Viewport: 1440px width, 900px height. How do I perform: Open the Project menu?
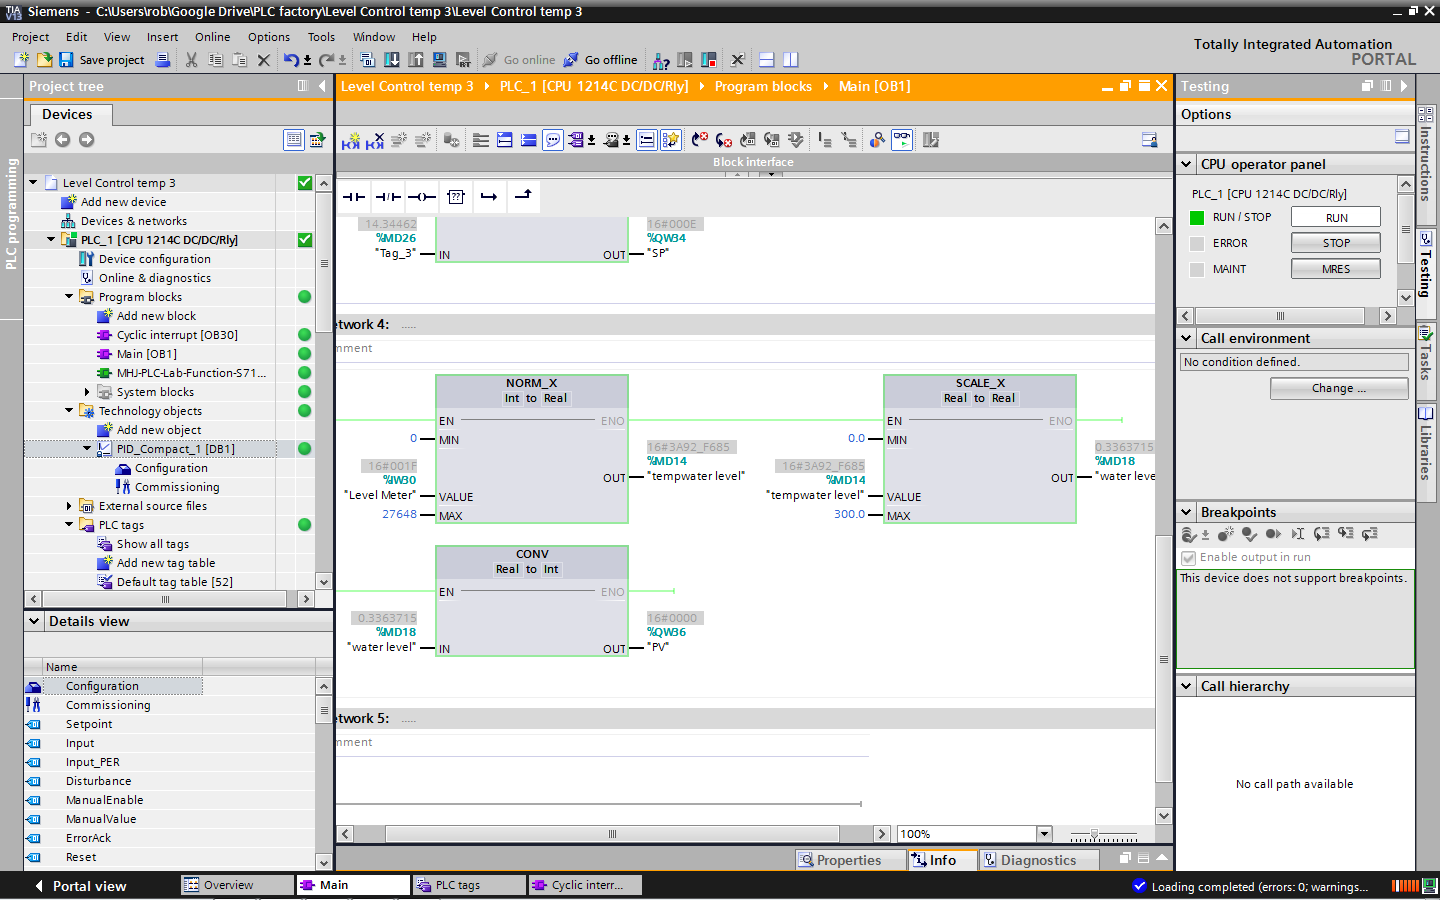tap(30, 37)
